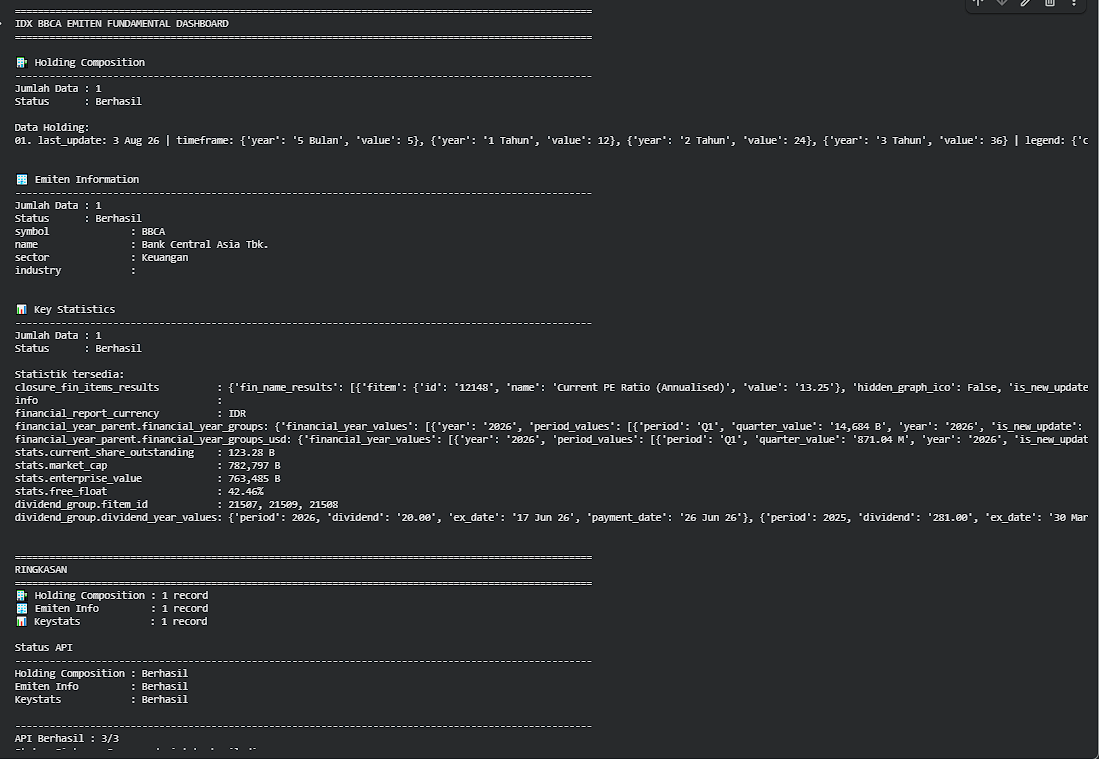
Task: Click the 'Emiten Information' section heading
Action: click(x=87, y=179)
